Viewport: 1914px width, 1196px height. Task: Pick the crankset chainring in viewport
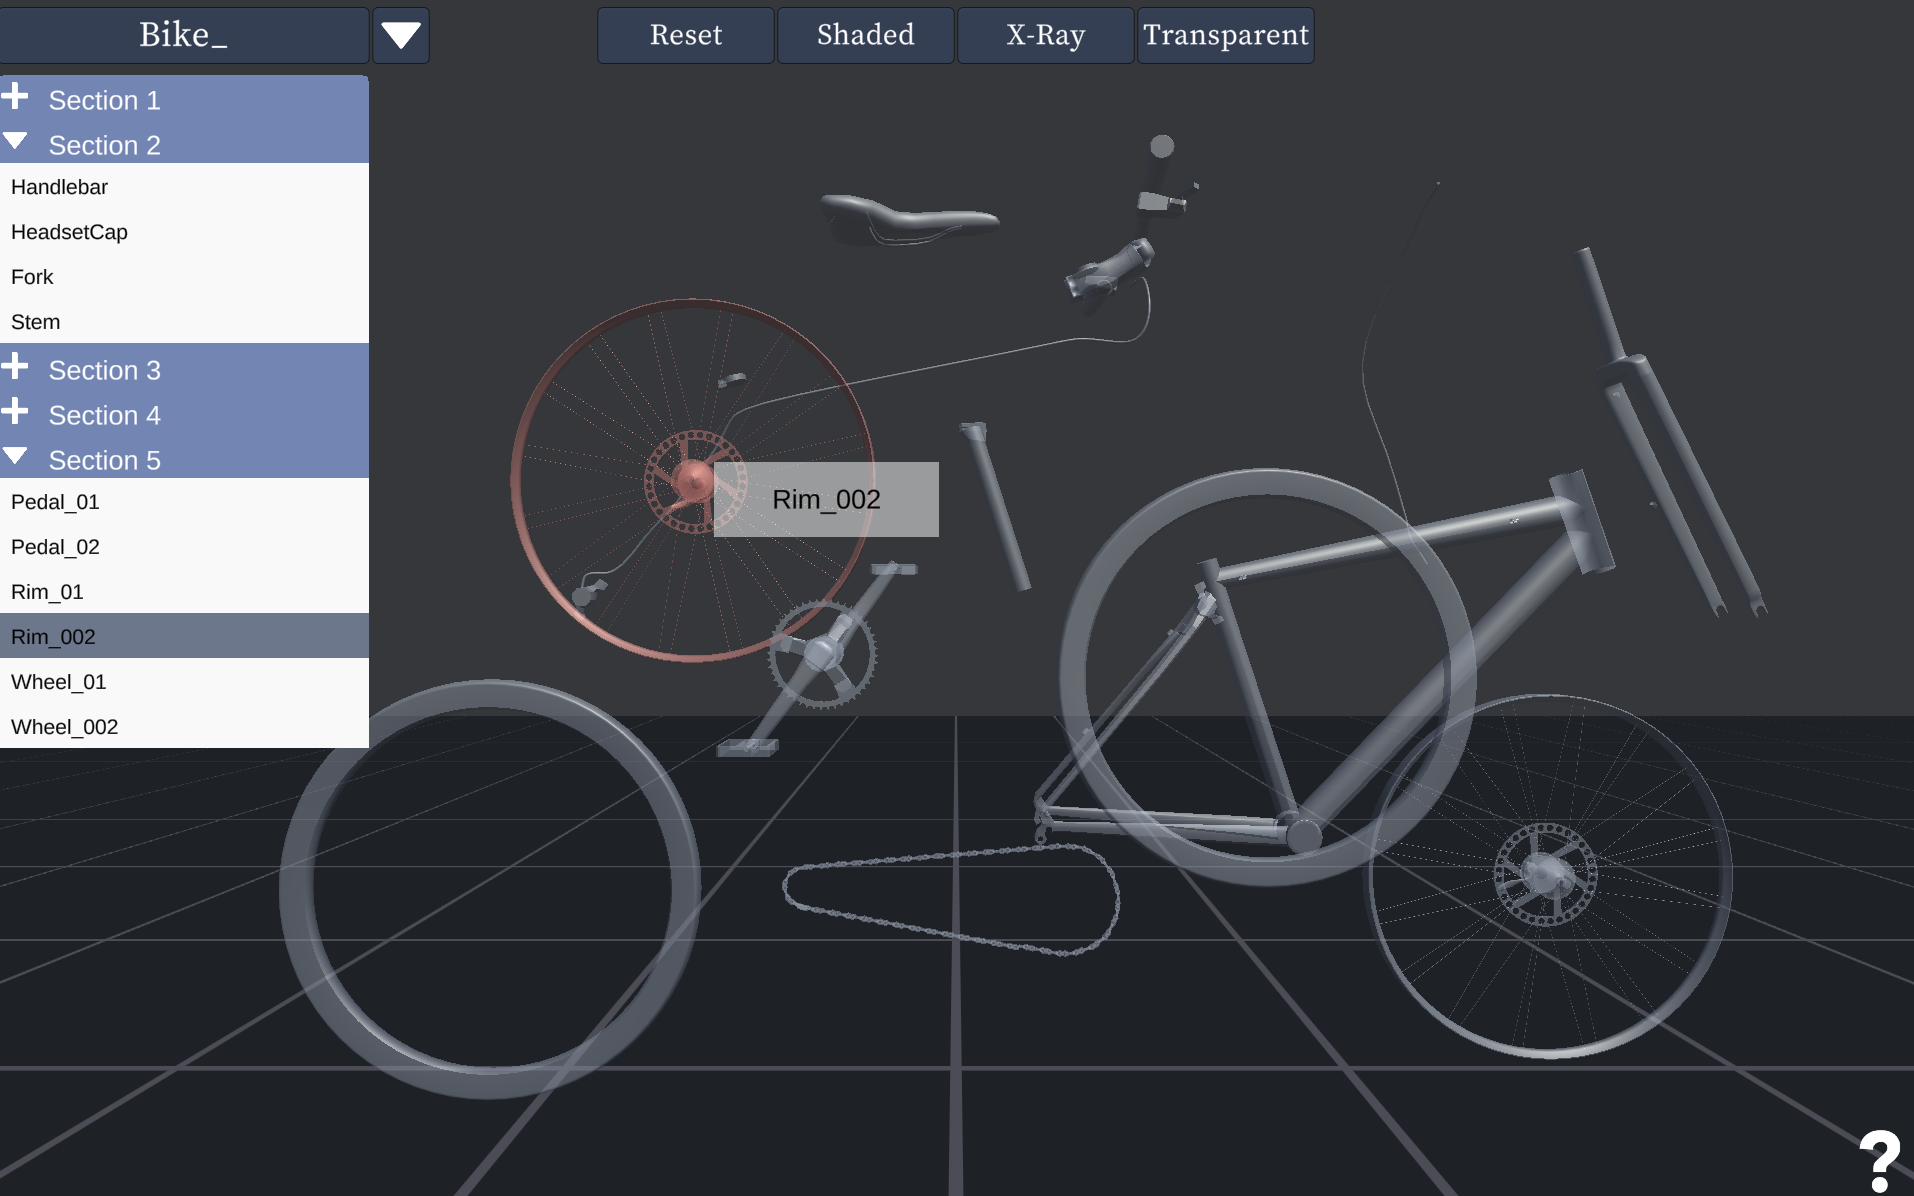coord(822,655)
